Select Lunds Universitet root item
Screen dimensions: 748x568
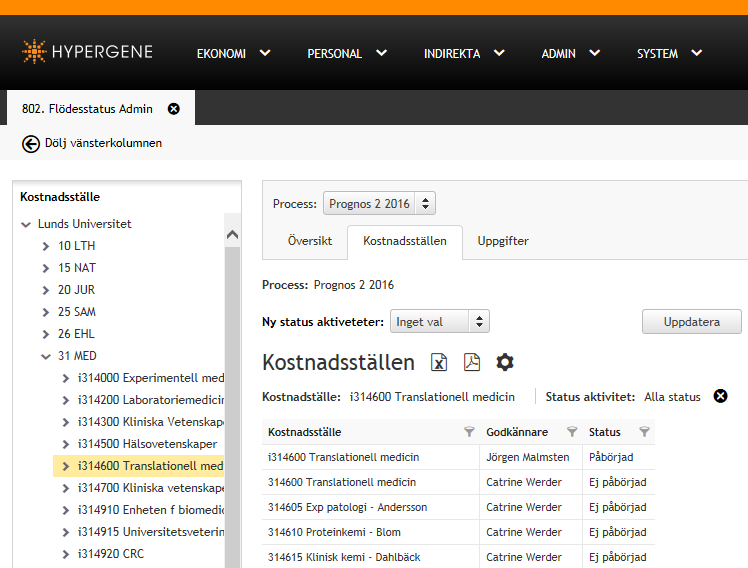coord(84,224)
